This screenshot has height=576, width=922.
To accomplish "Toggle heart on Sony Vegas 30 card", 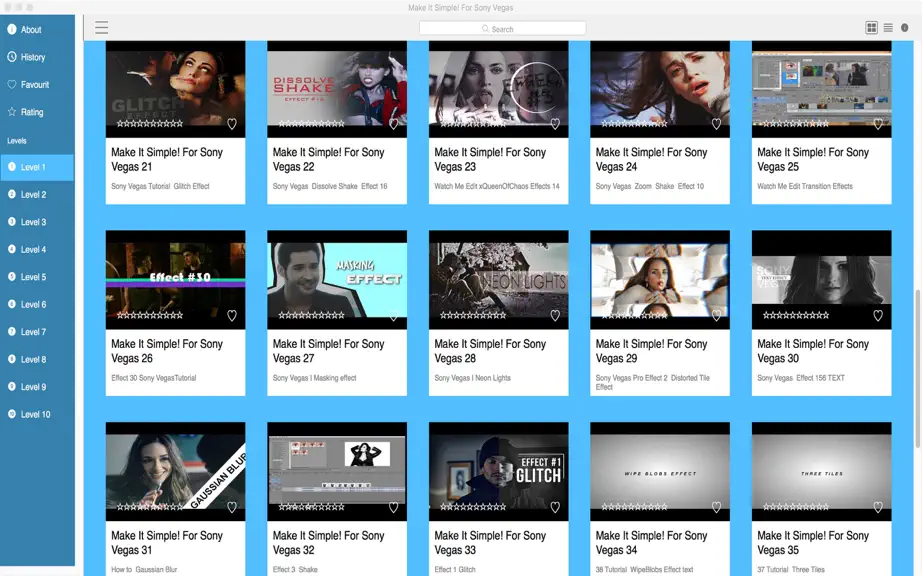I will tap(877, 316).
